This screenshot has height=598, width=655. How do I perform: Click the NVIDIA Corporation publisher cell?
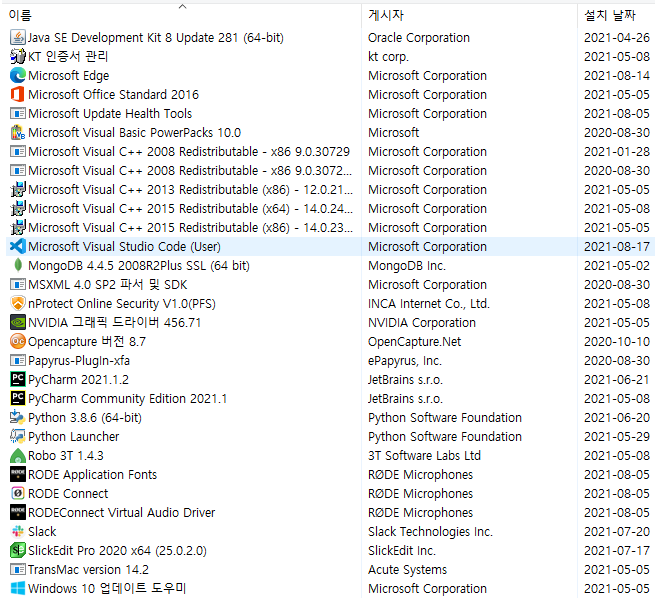[421, 322]
